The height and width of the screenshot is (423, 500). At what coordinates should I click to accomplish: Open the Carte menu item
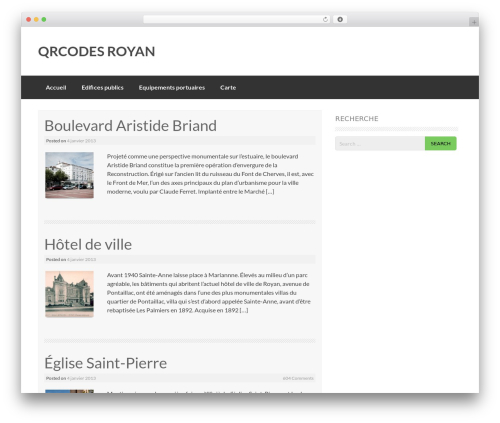point(228,87)
